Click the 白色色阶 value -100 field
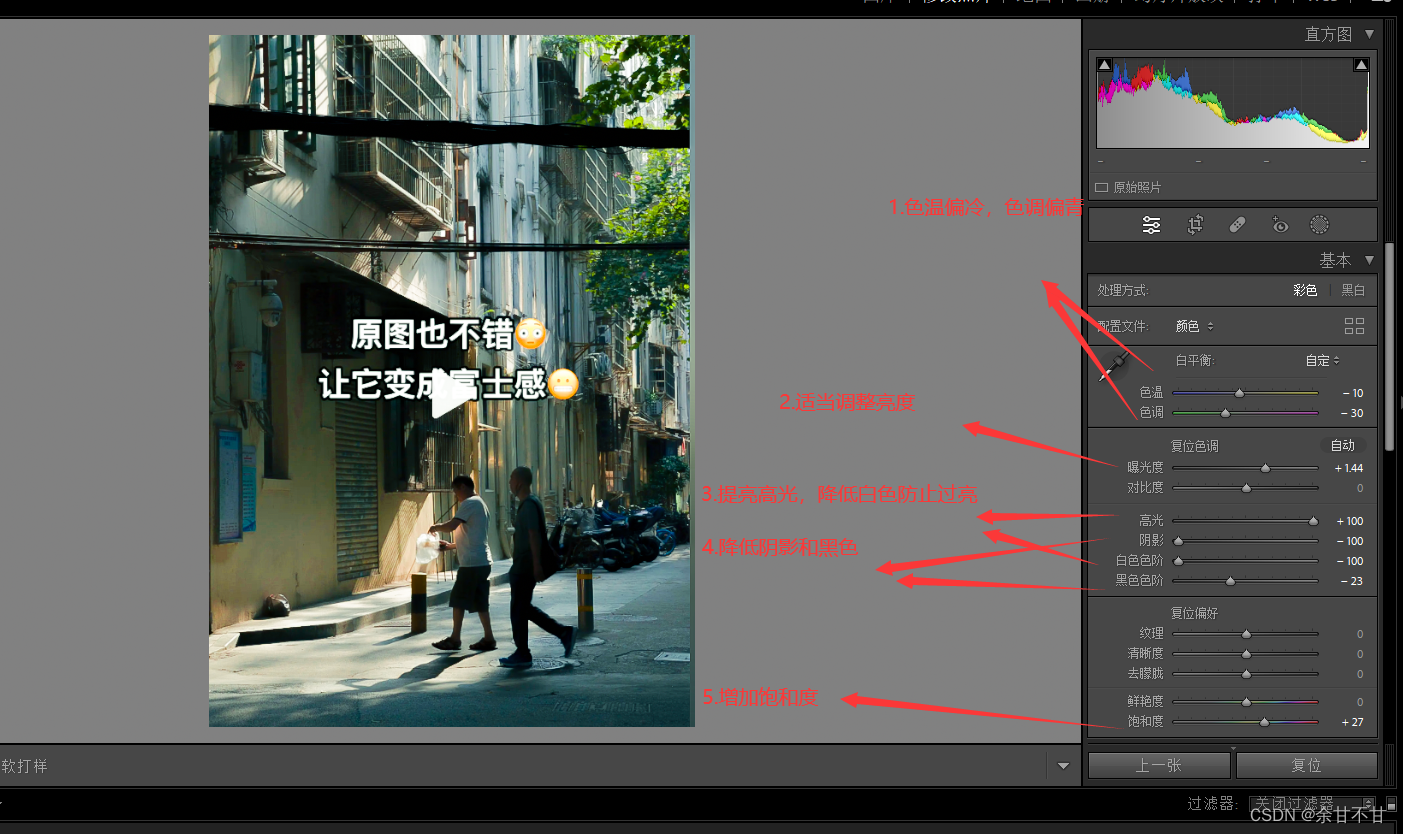1403x834 pixels. tap(1351, 561)
